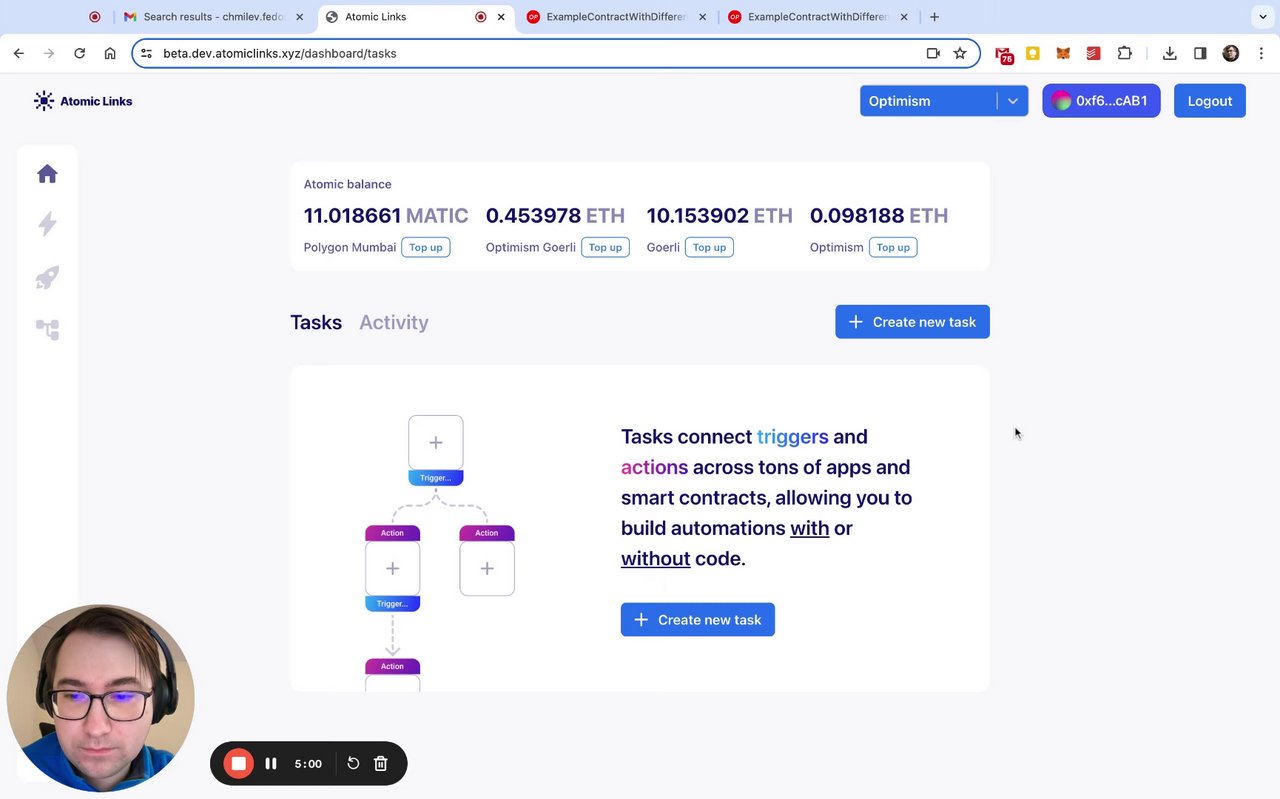Open the browser Downloads icon

coord(1169,53)
